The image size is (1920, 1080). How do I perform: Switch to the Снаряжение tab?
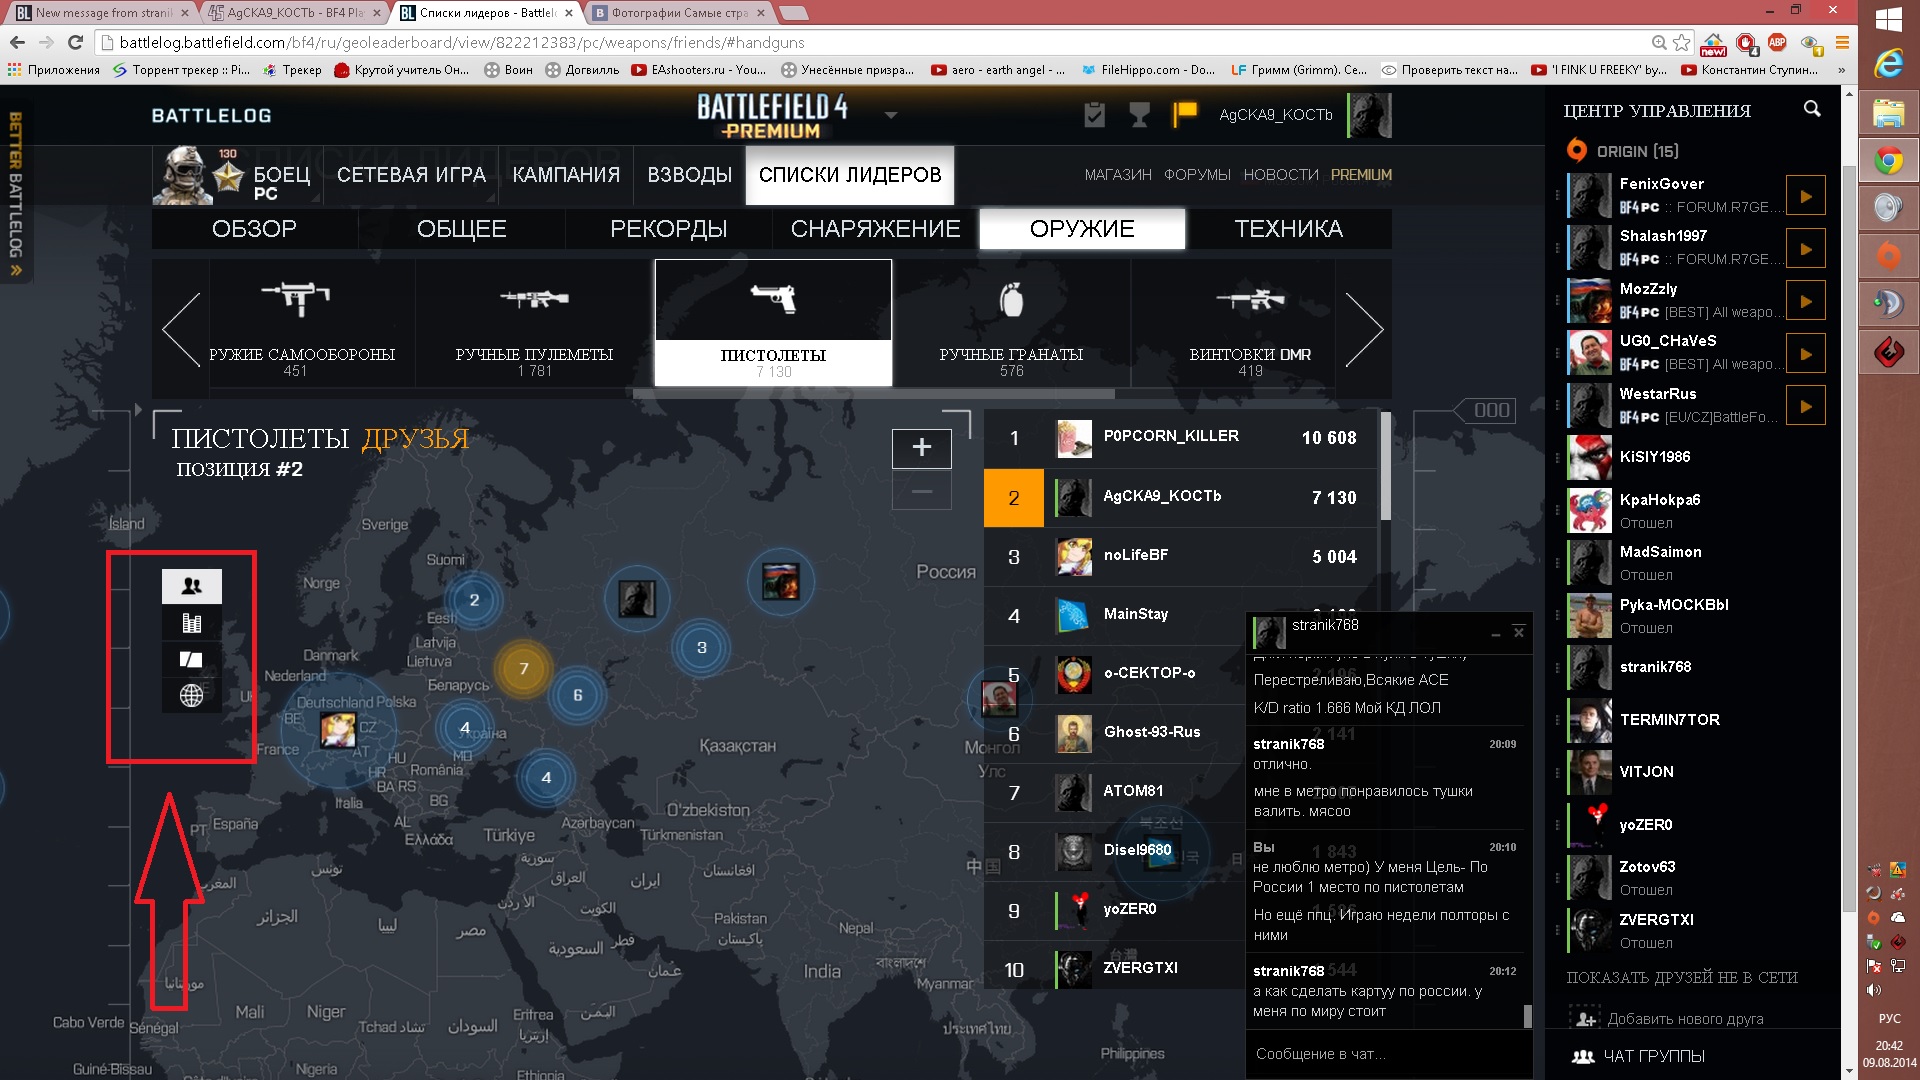[875, 229]
